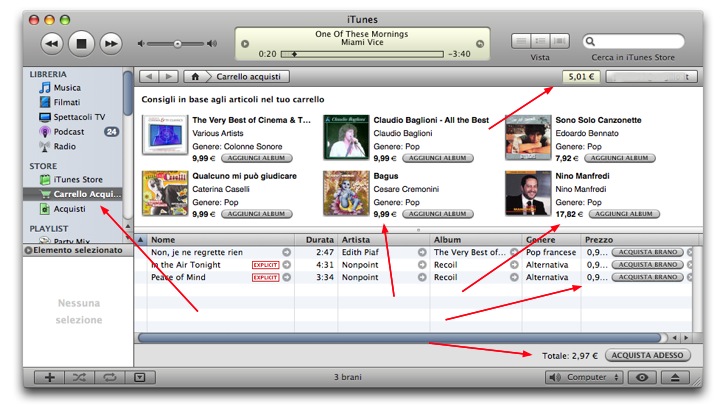Image resolution: width=720 pixels, height=414 pixels.
Task: Open Acquisti playlist in sidebar
Action: point(69,209)
